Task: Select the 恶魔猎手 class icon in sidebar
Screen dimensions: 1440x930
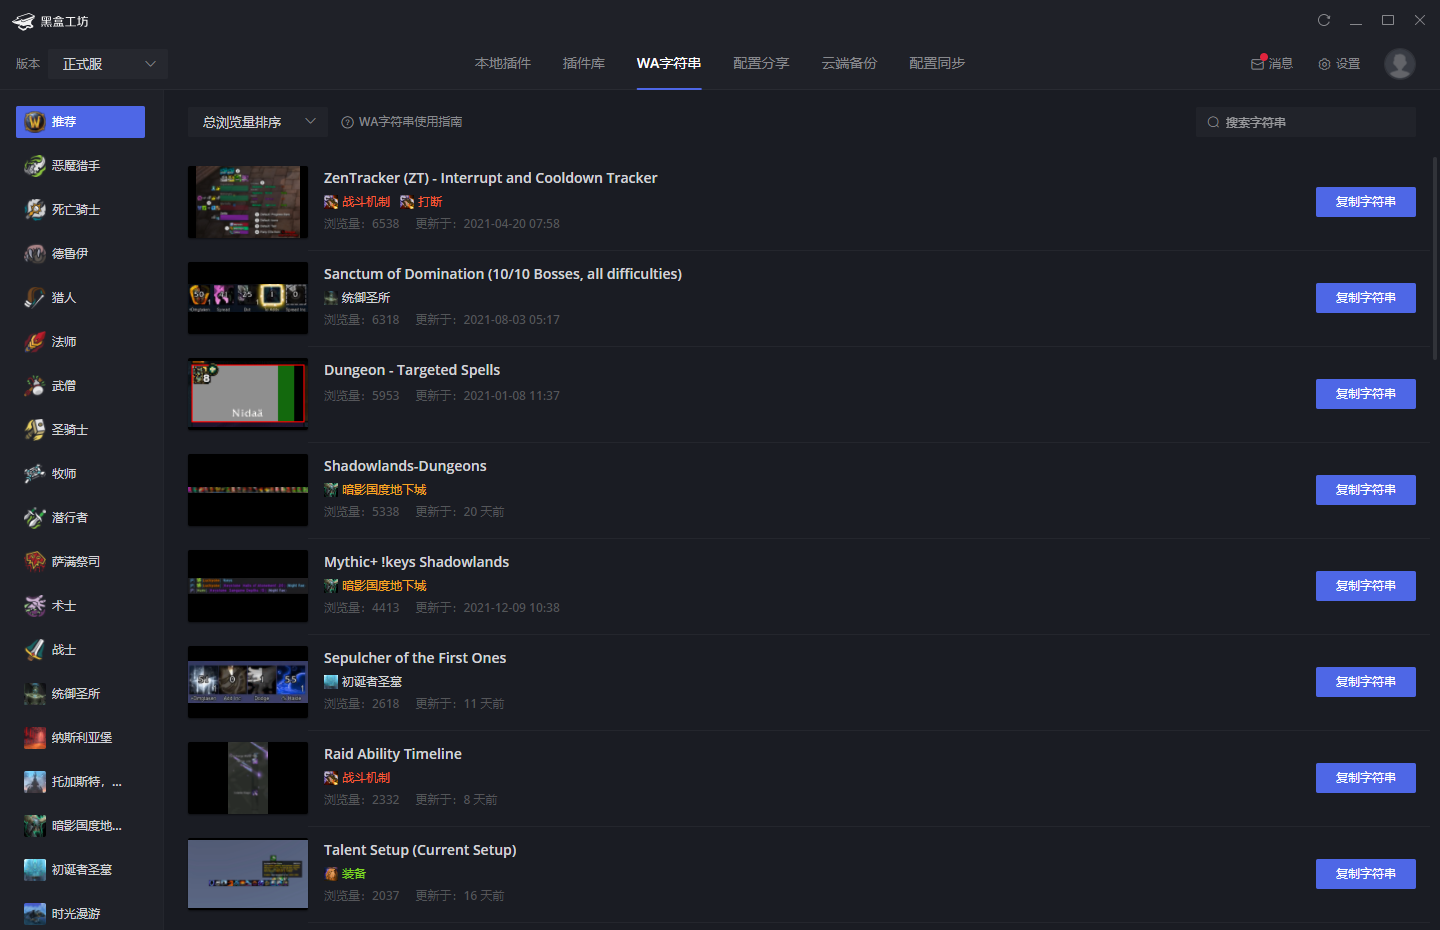Action: pos(35,166)
